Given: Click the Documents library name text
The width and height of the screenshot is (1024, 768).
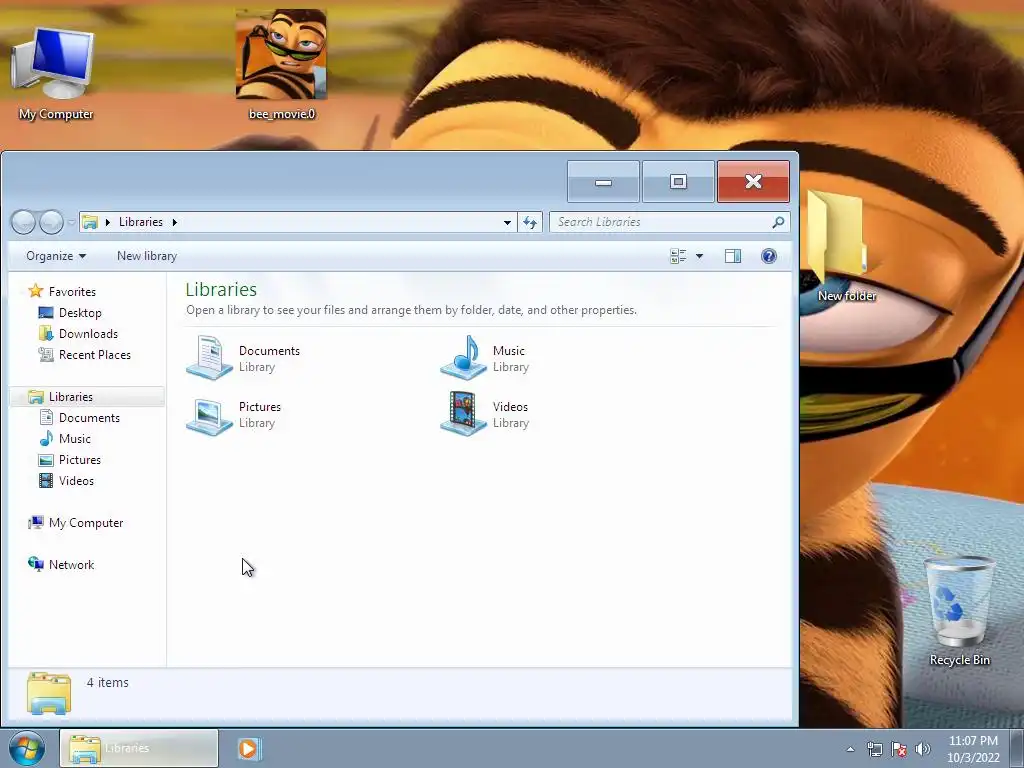Looking at the screenshot, I should click(269, 351).
